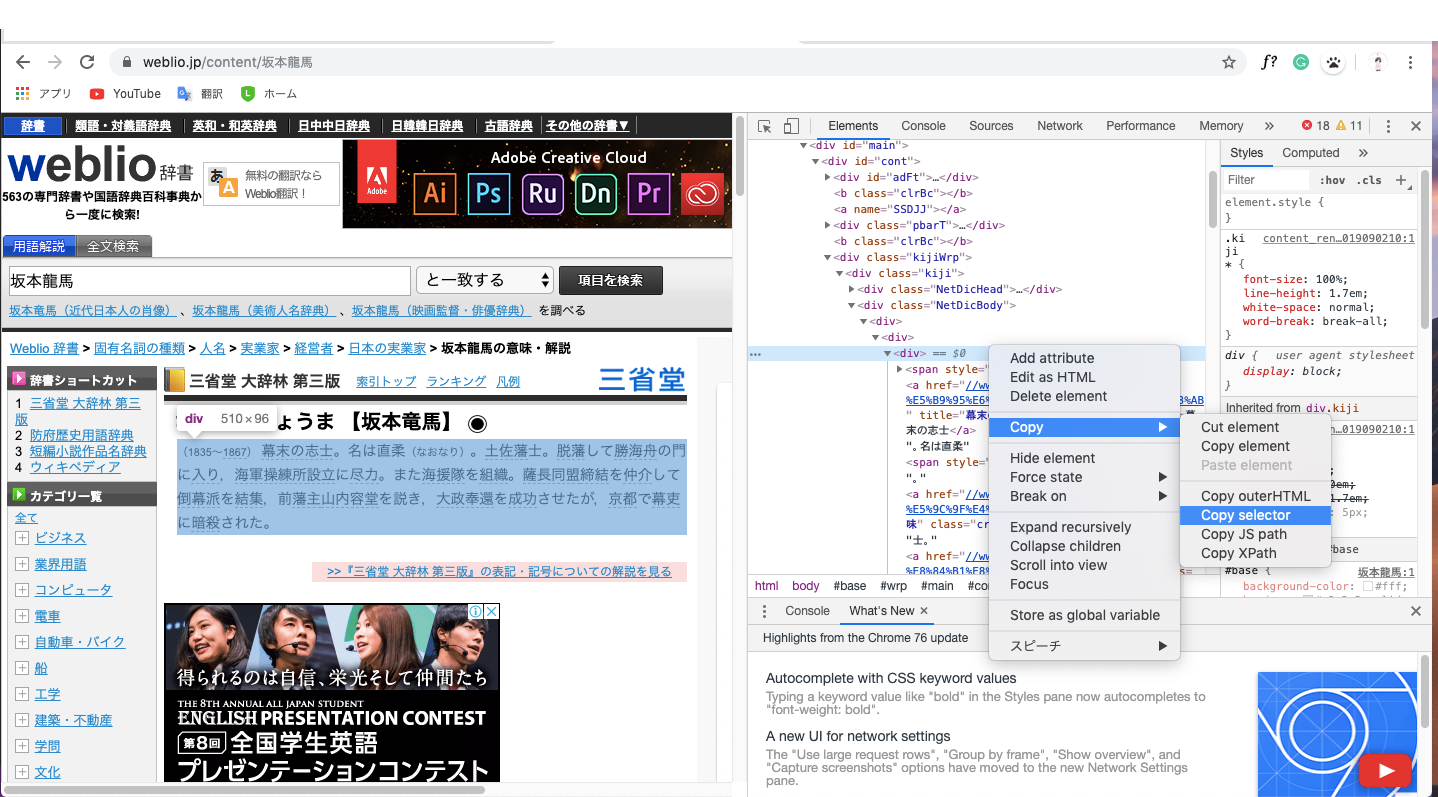The width and height of the screenshot is (1438, 797).
Task: Select Edit as HTML in context menu
Action: click(1084, 377)
